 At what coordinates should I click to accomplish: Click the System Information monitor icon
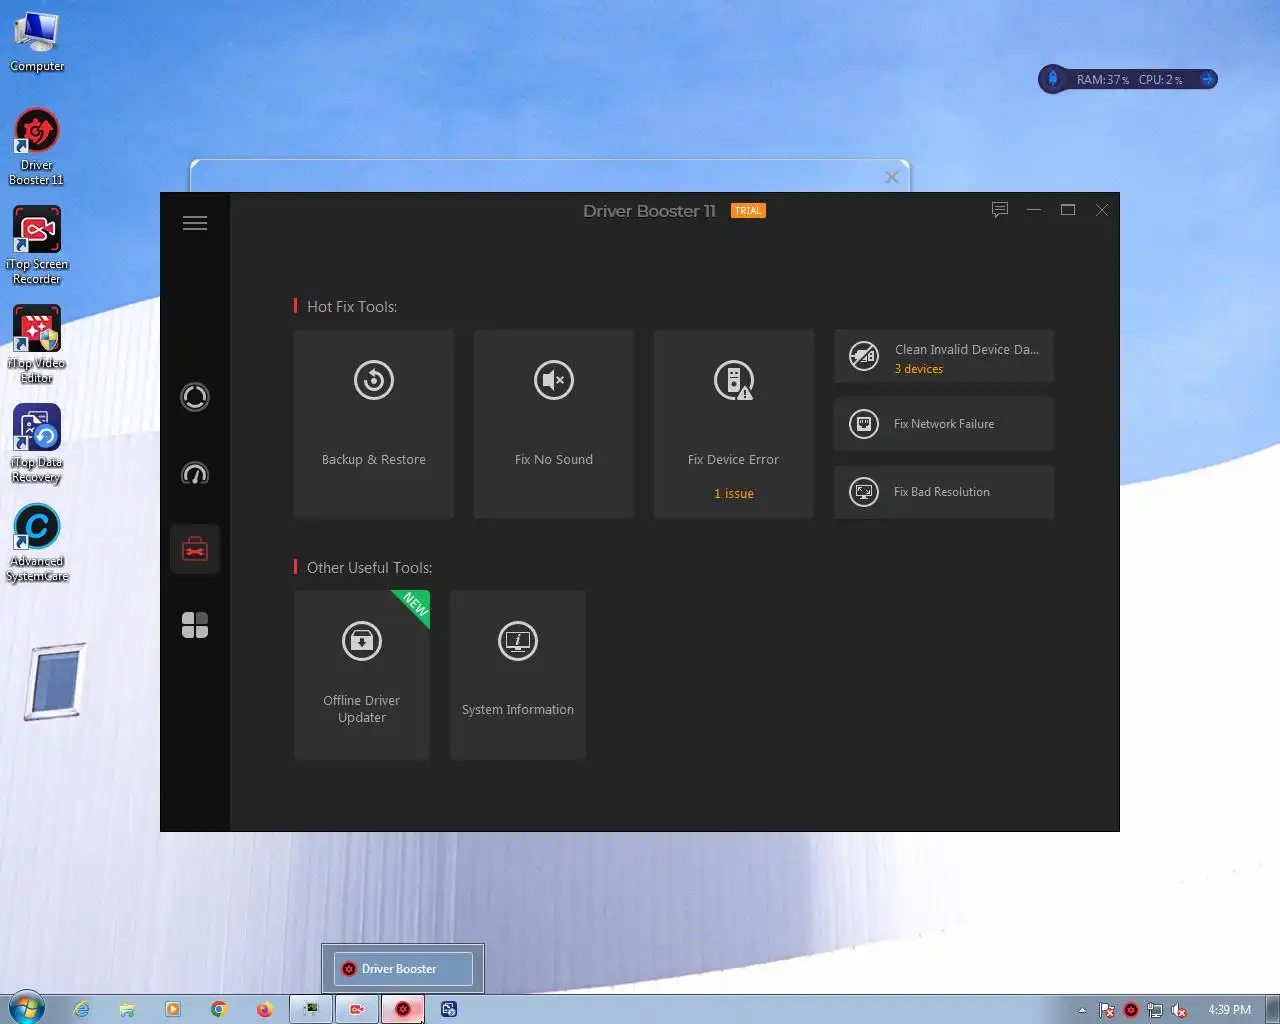[518, 641]
